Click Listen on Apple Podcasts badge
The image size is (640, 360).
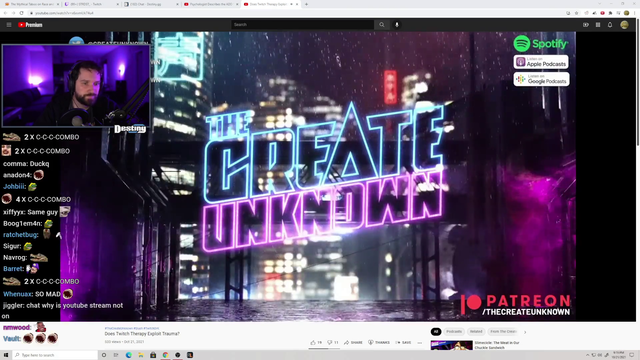point(541,62)
